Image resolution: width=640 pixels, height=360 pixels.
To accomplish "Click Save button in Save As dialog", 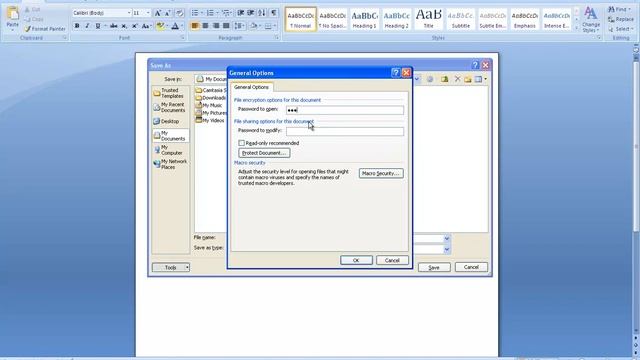I will tap(434, 267).
